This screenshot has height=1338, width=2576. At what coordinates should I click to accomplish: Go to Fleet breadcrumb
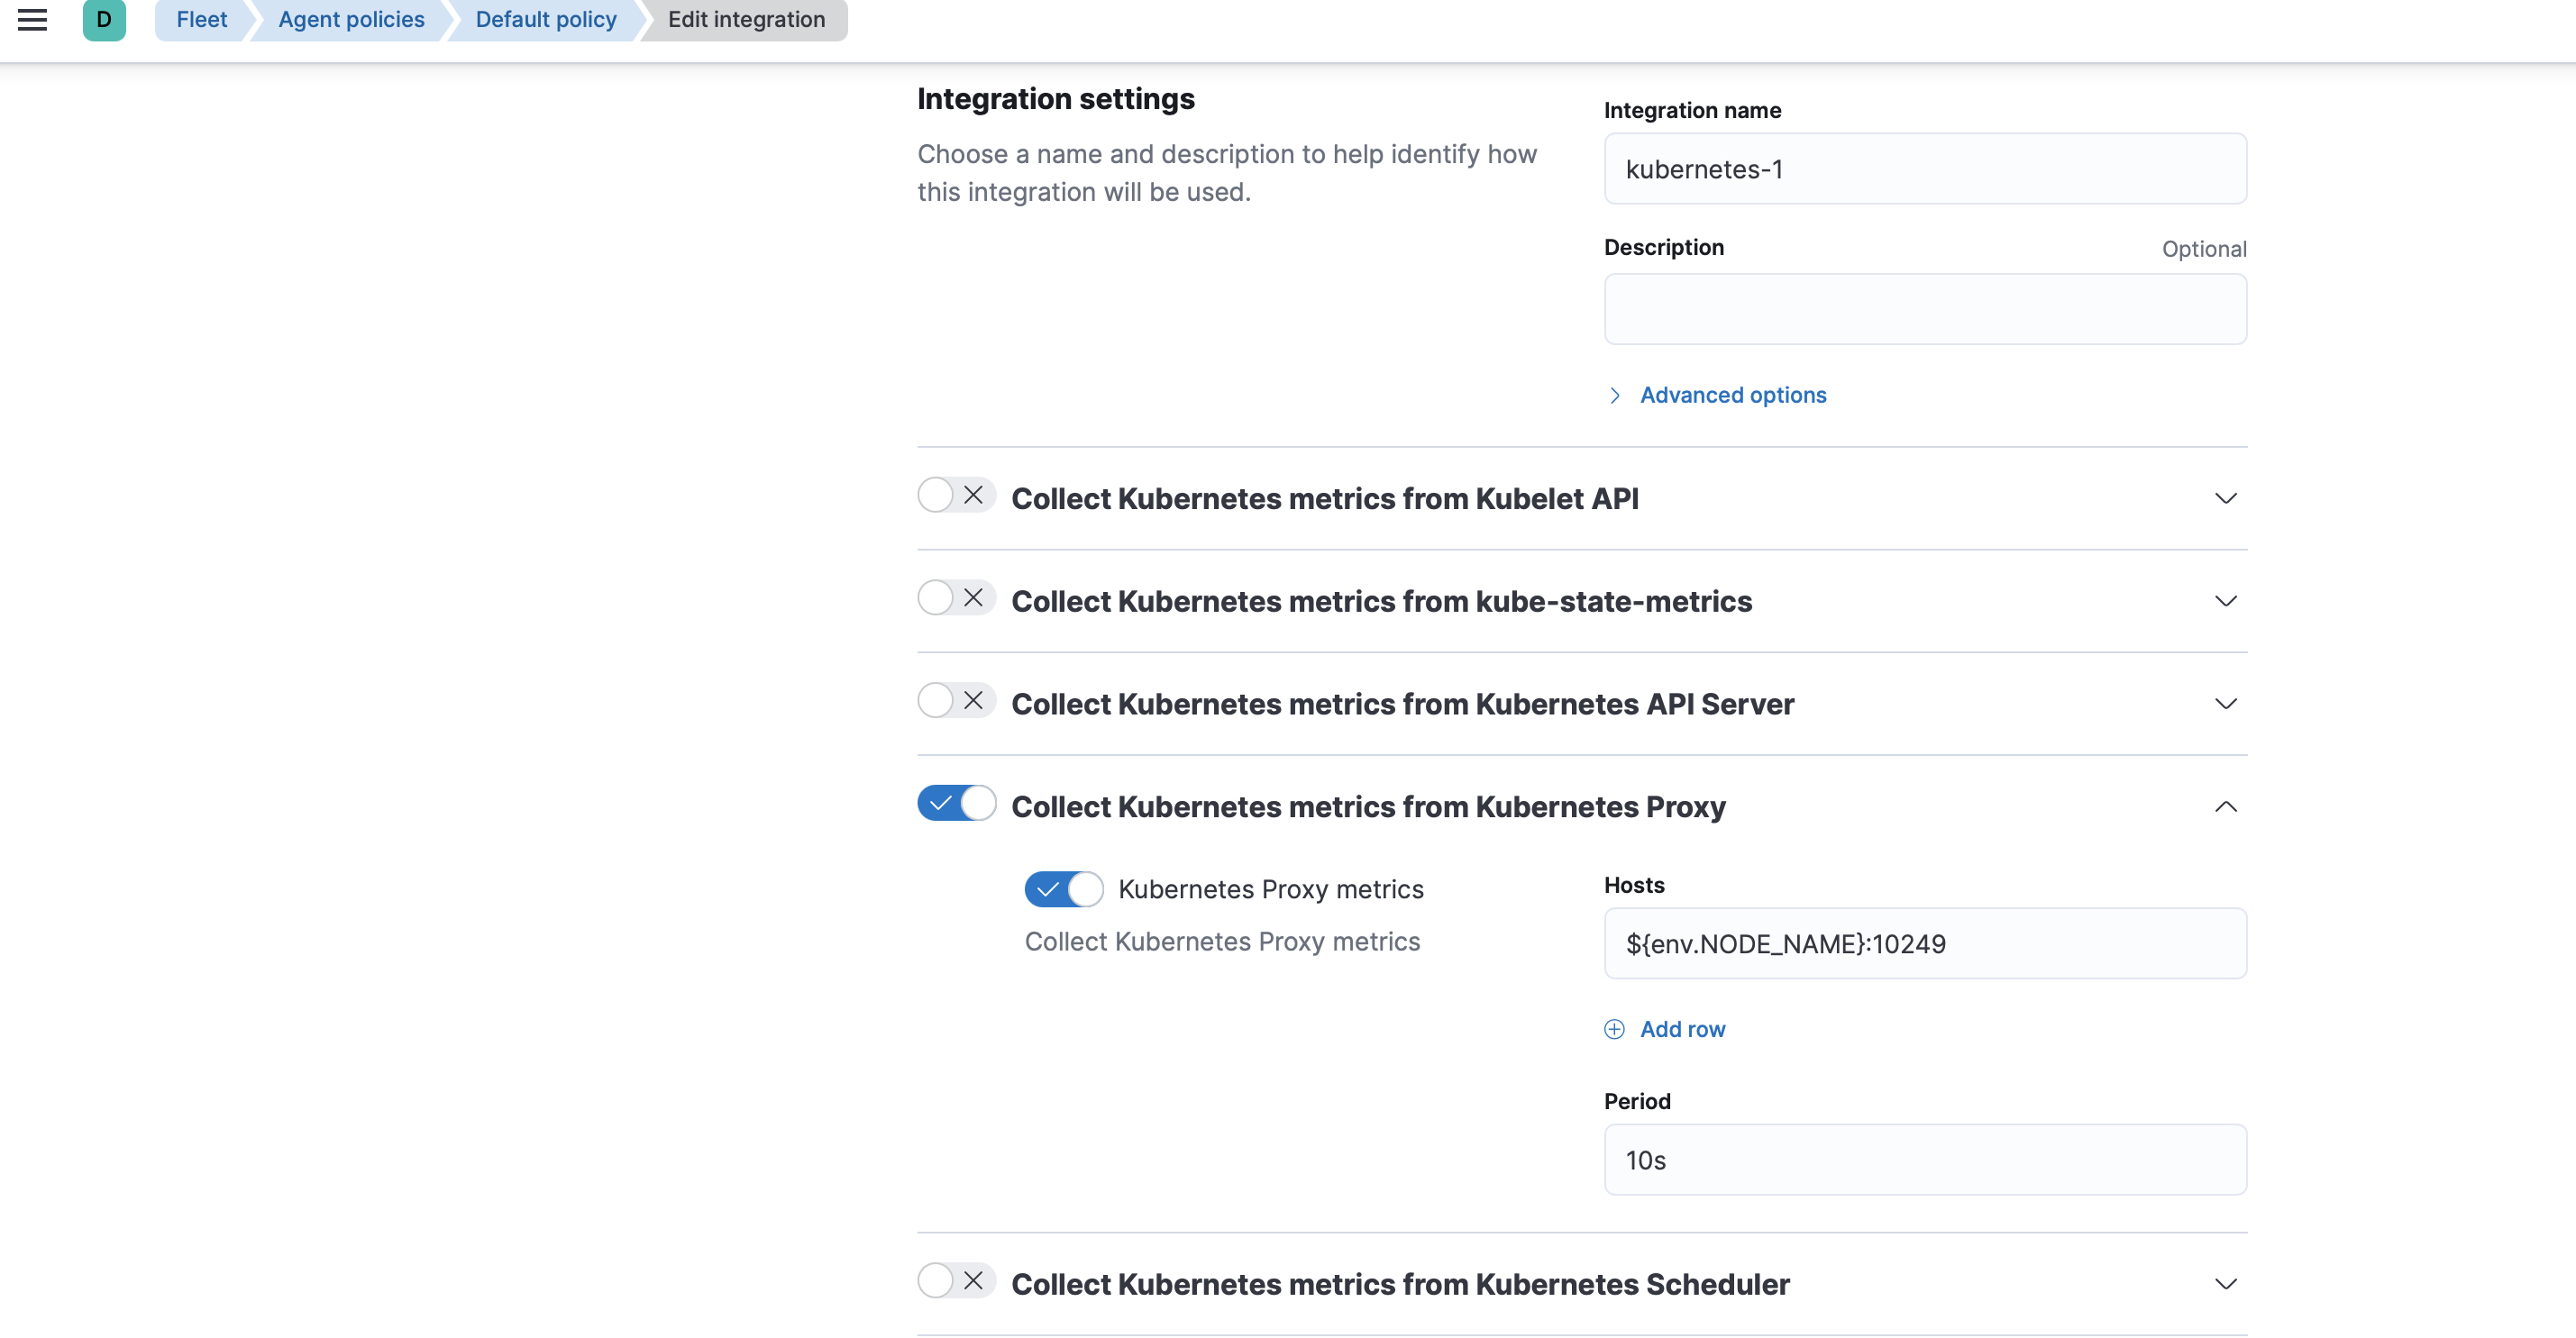[x=201, y=19]
